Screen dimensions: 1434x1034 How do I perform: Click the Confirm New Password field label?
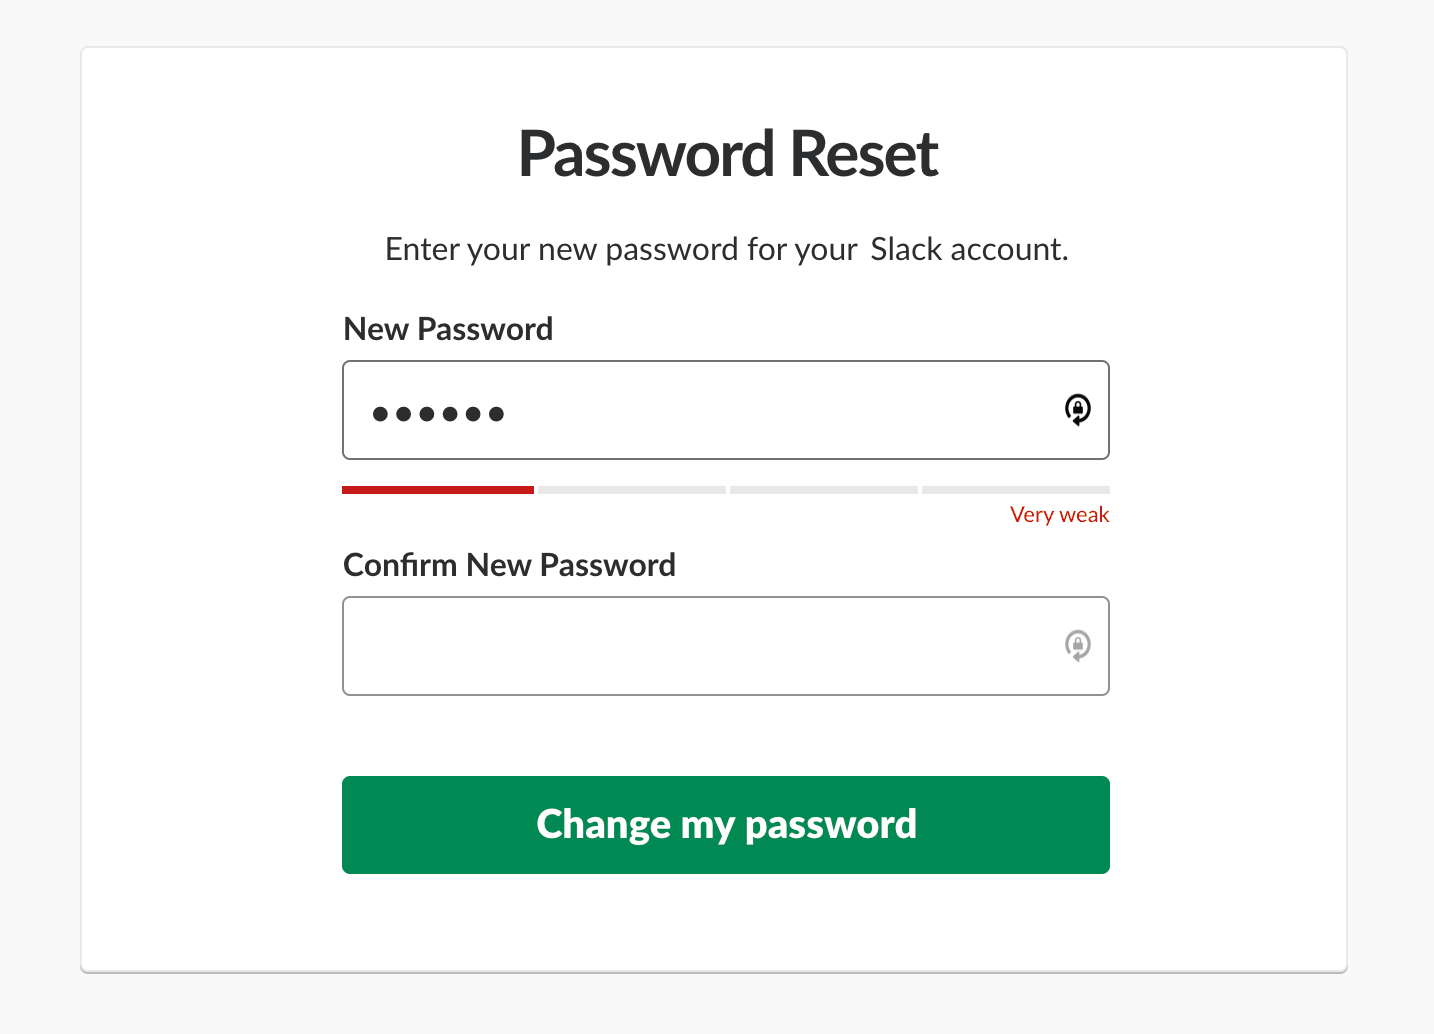click(509, 565)
